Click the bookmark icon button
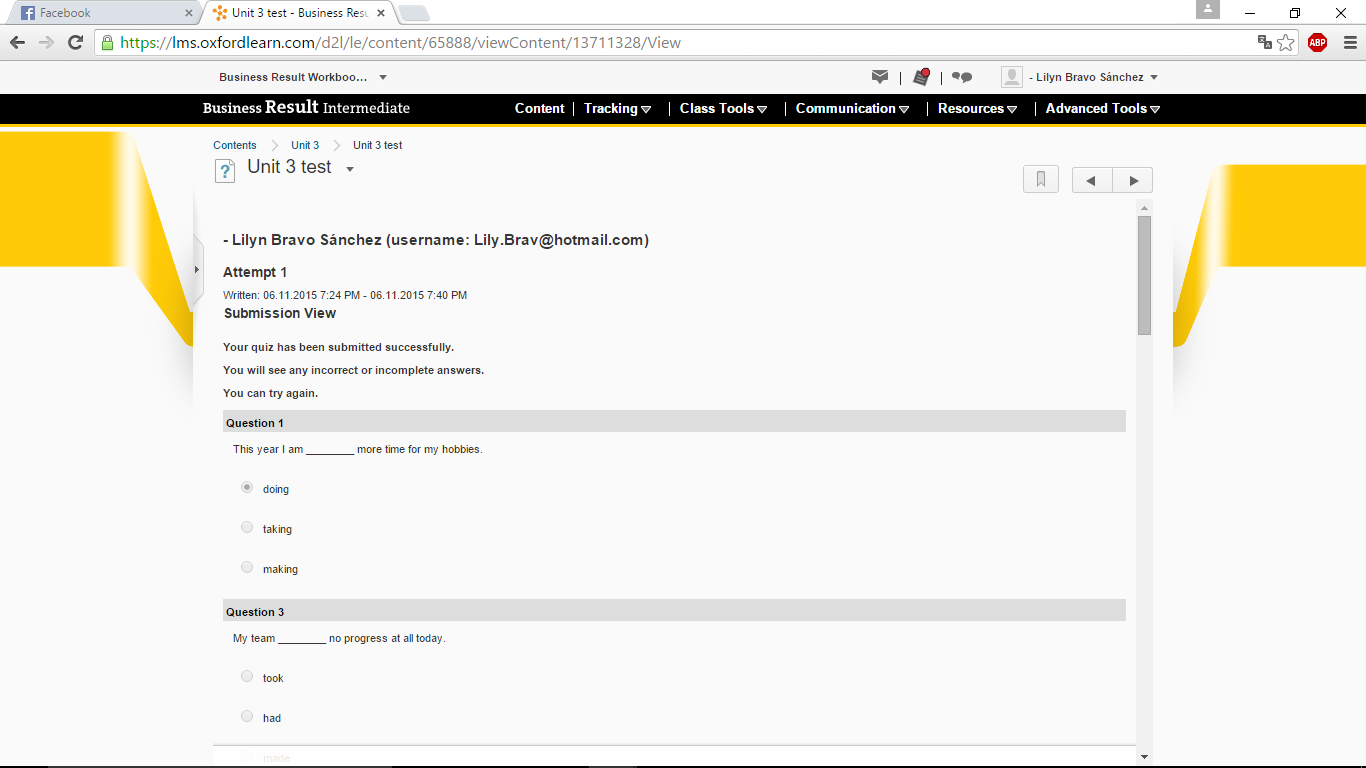Screen dimensions: 1366x768 tap(1041, 180)
